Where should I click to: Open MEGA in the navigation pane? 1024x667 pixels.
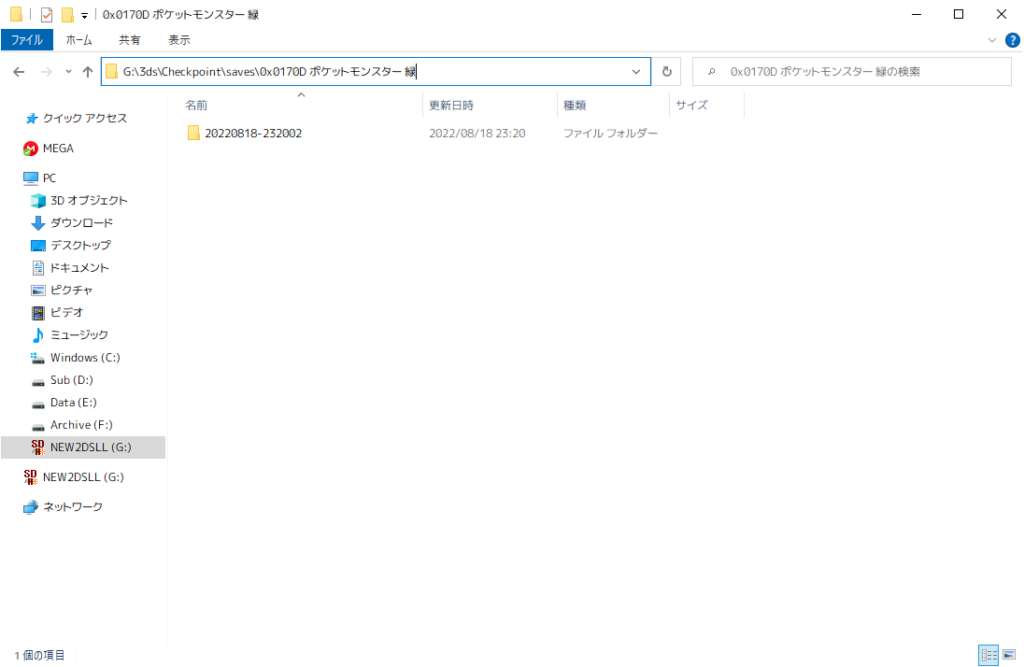tap(58, 148)
